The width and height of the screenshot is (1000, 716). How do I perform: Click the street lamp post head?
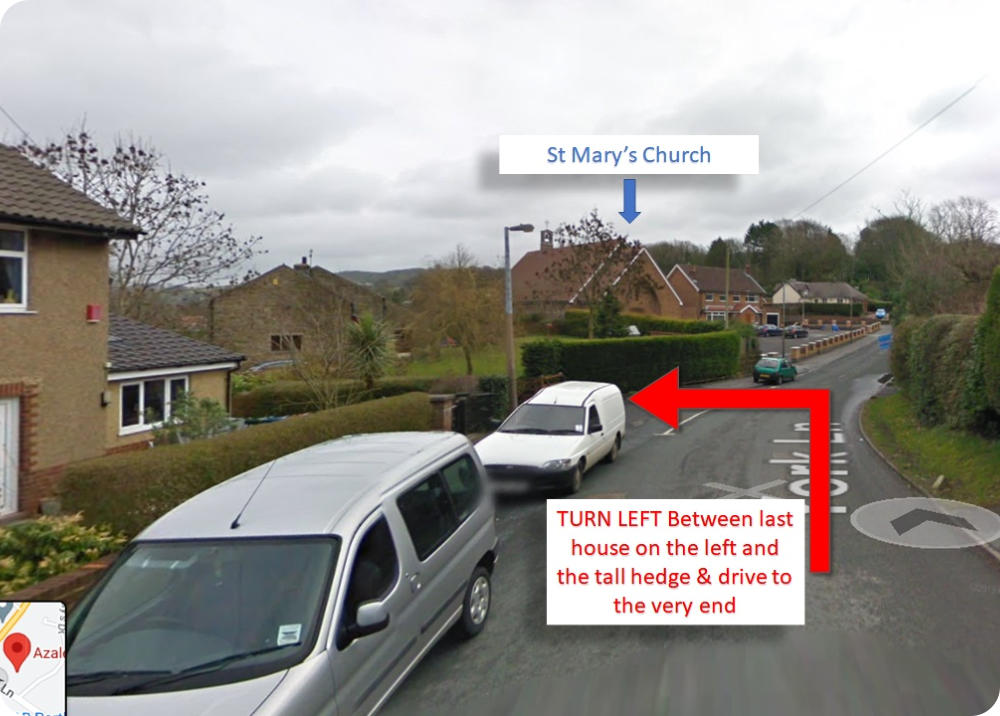click(520, 228)
